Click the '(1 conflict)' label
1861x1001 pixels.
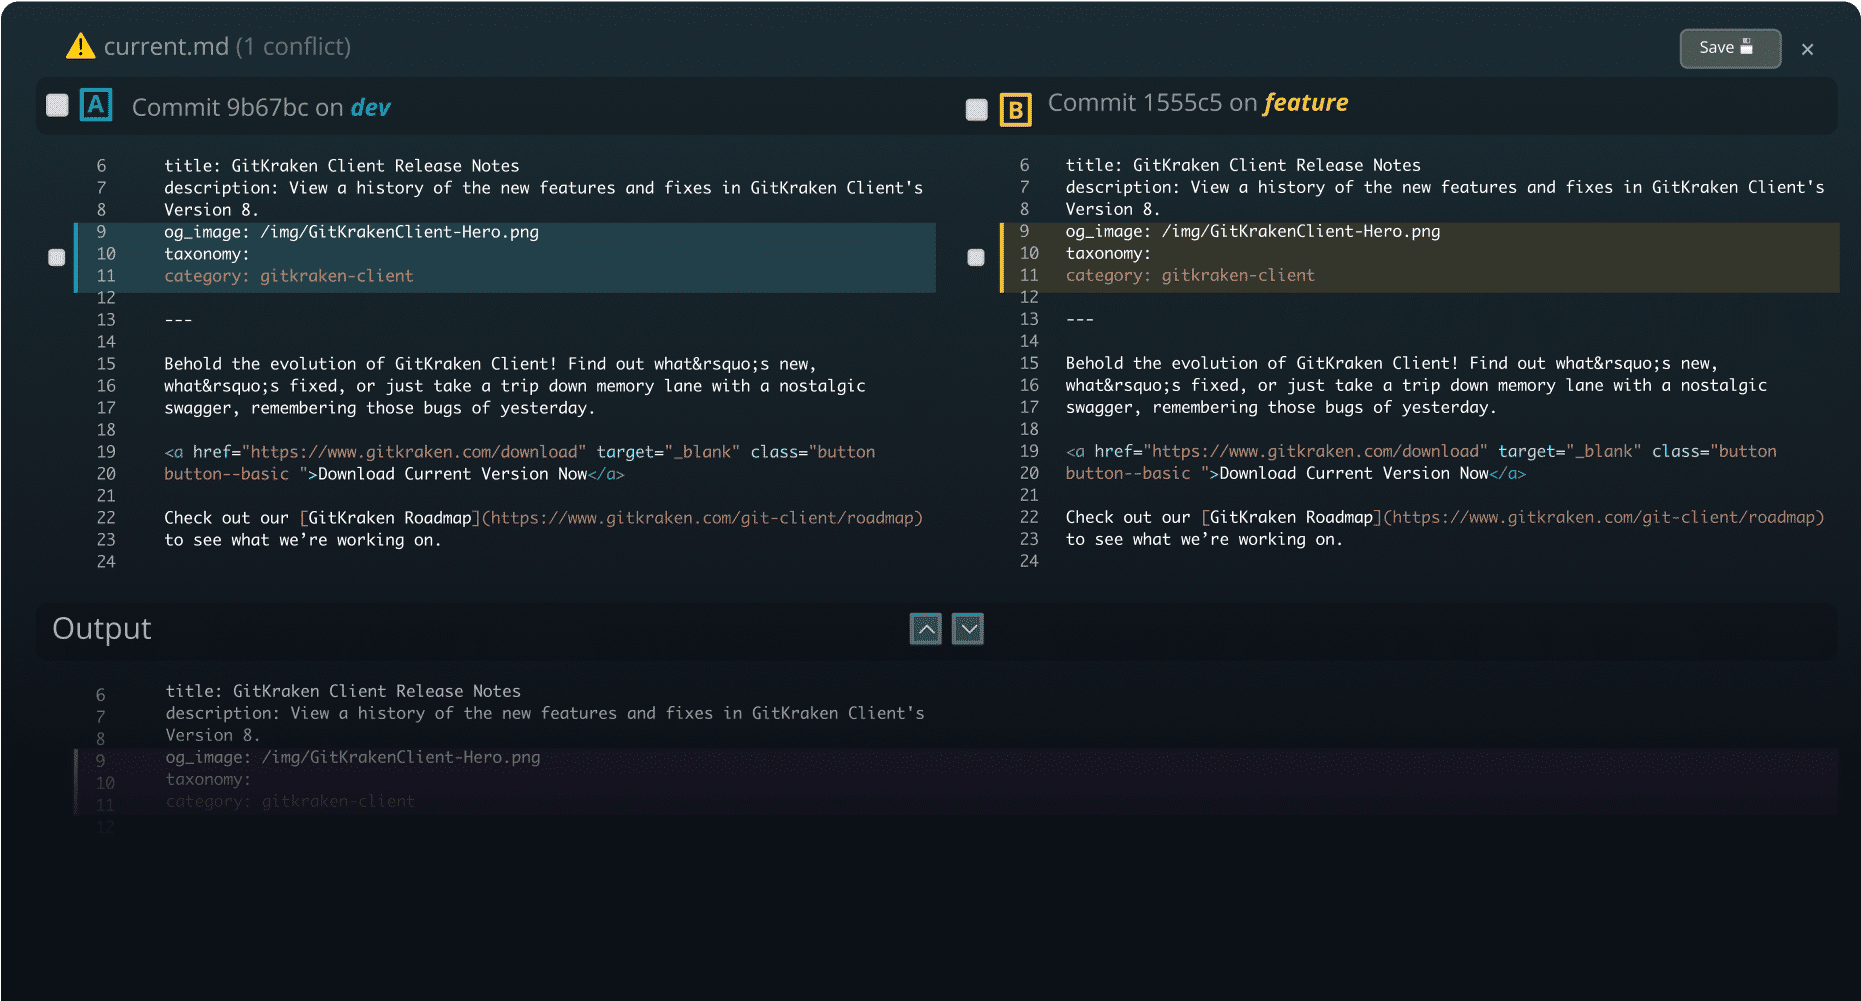[293, 46]
